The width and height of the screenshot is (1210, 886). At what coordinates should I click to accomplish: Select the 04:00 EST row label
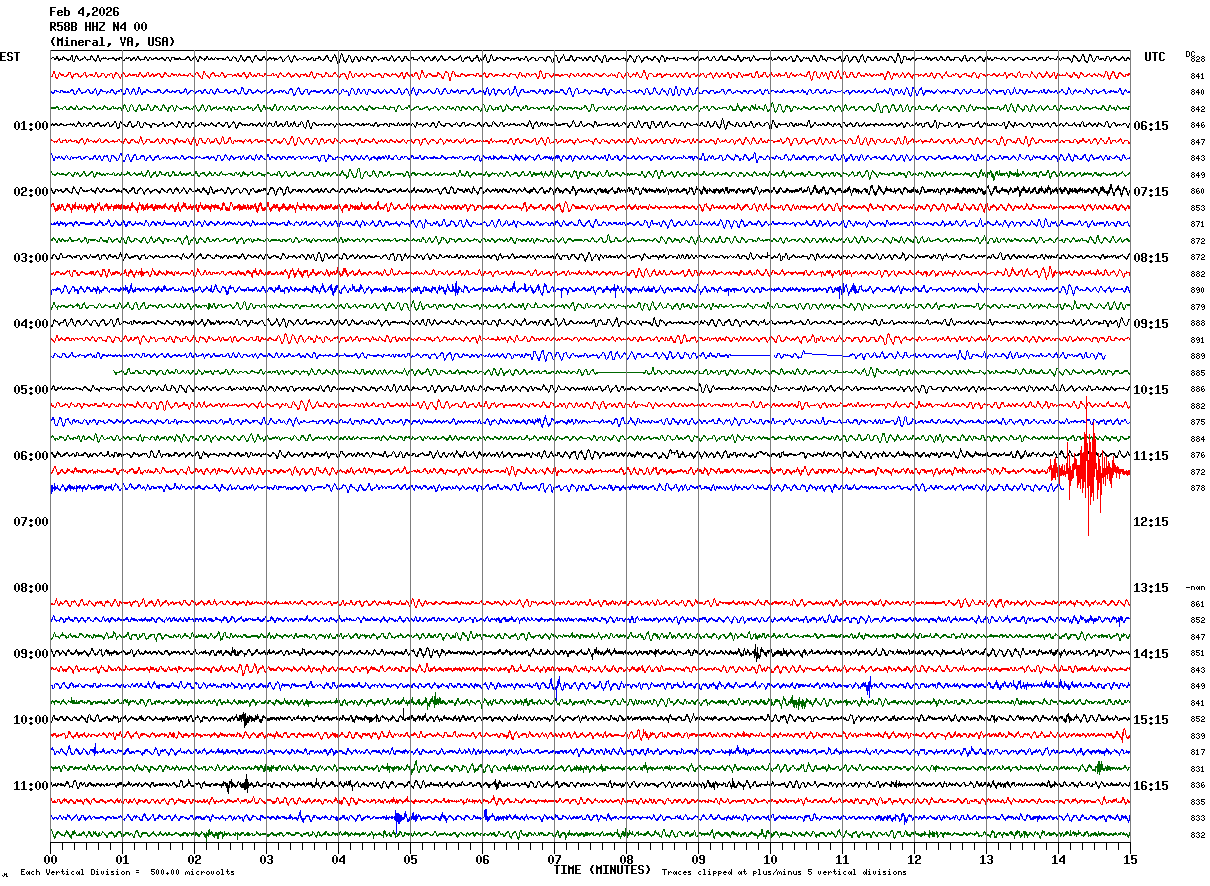[31, 324]
